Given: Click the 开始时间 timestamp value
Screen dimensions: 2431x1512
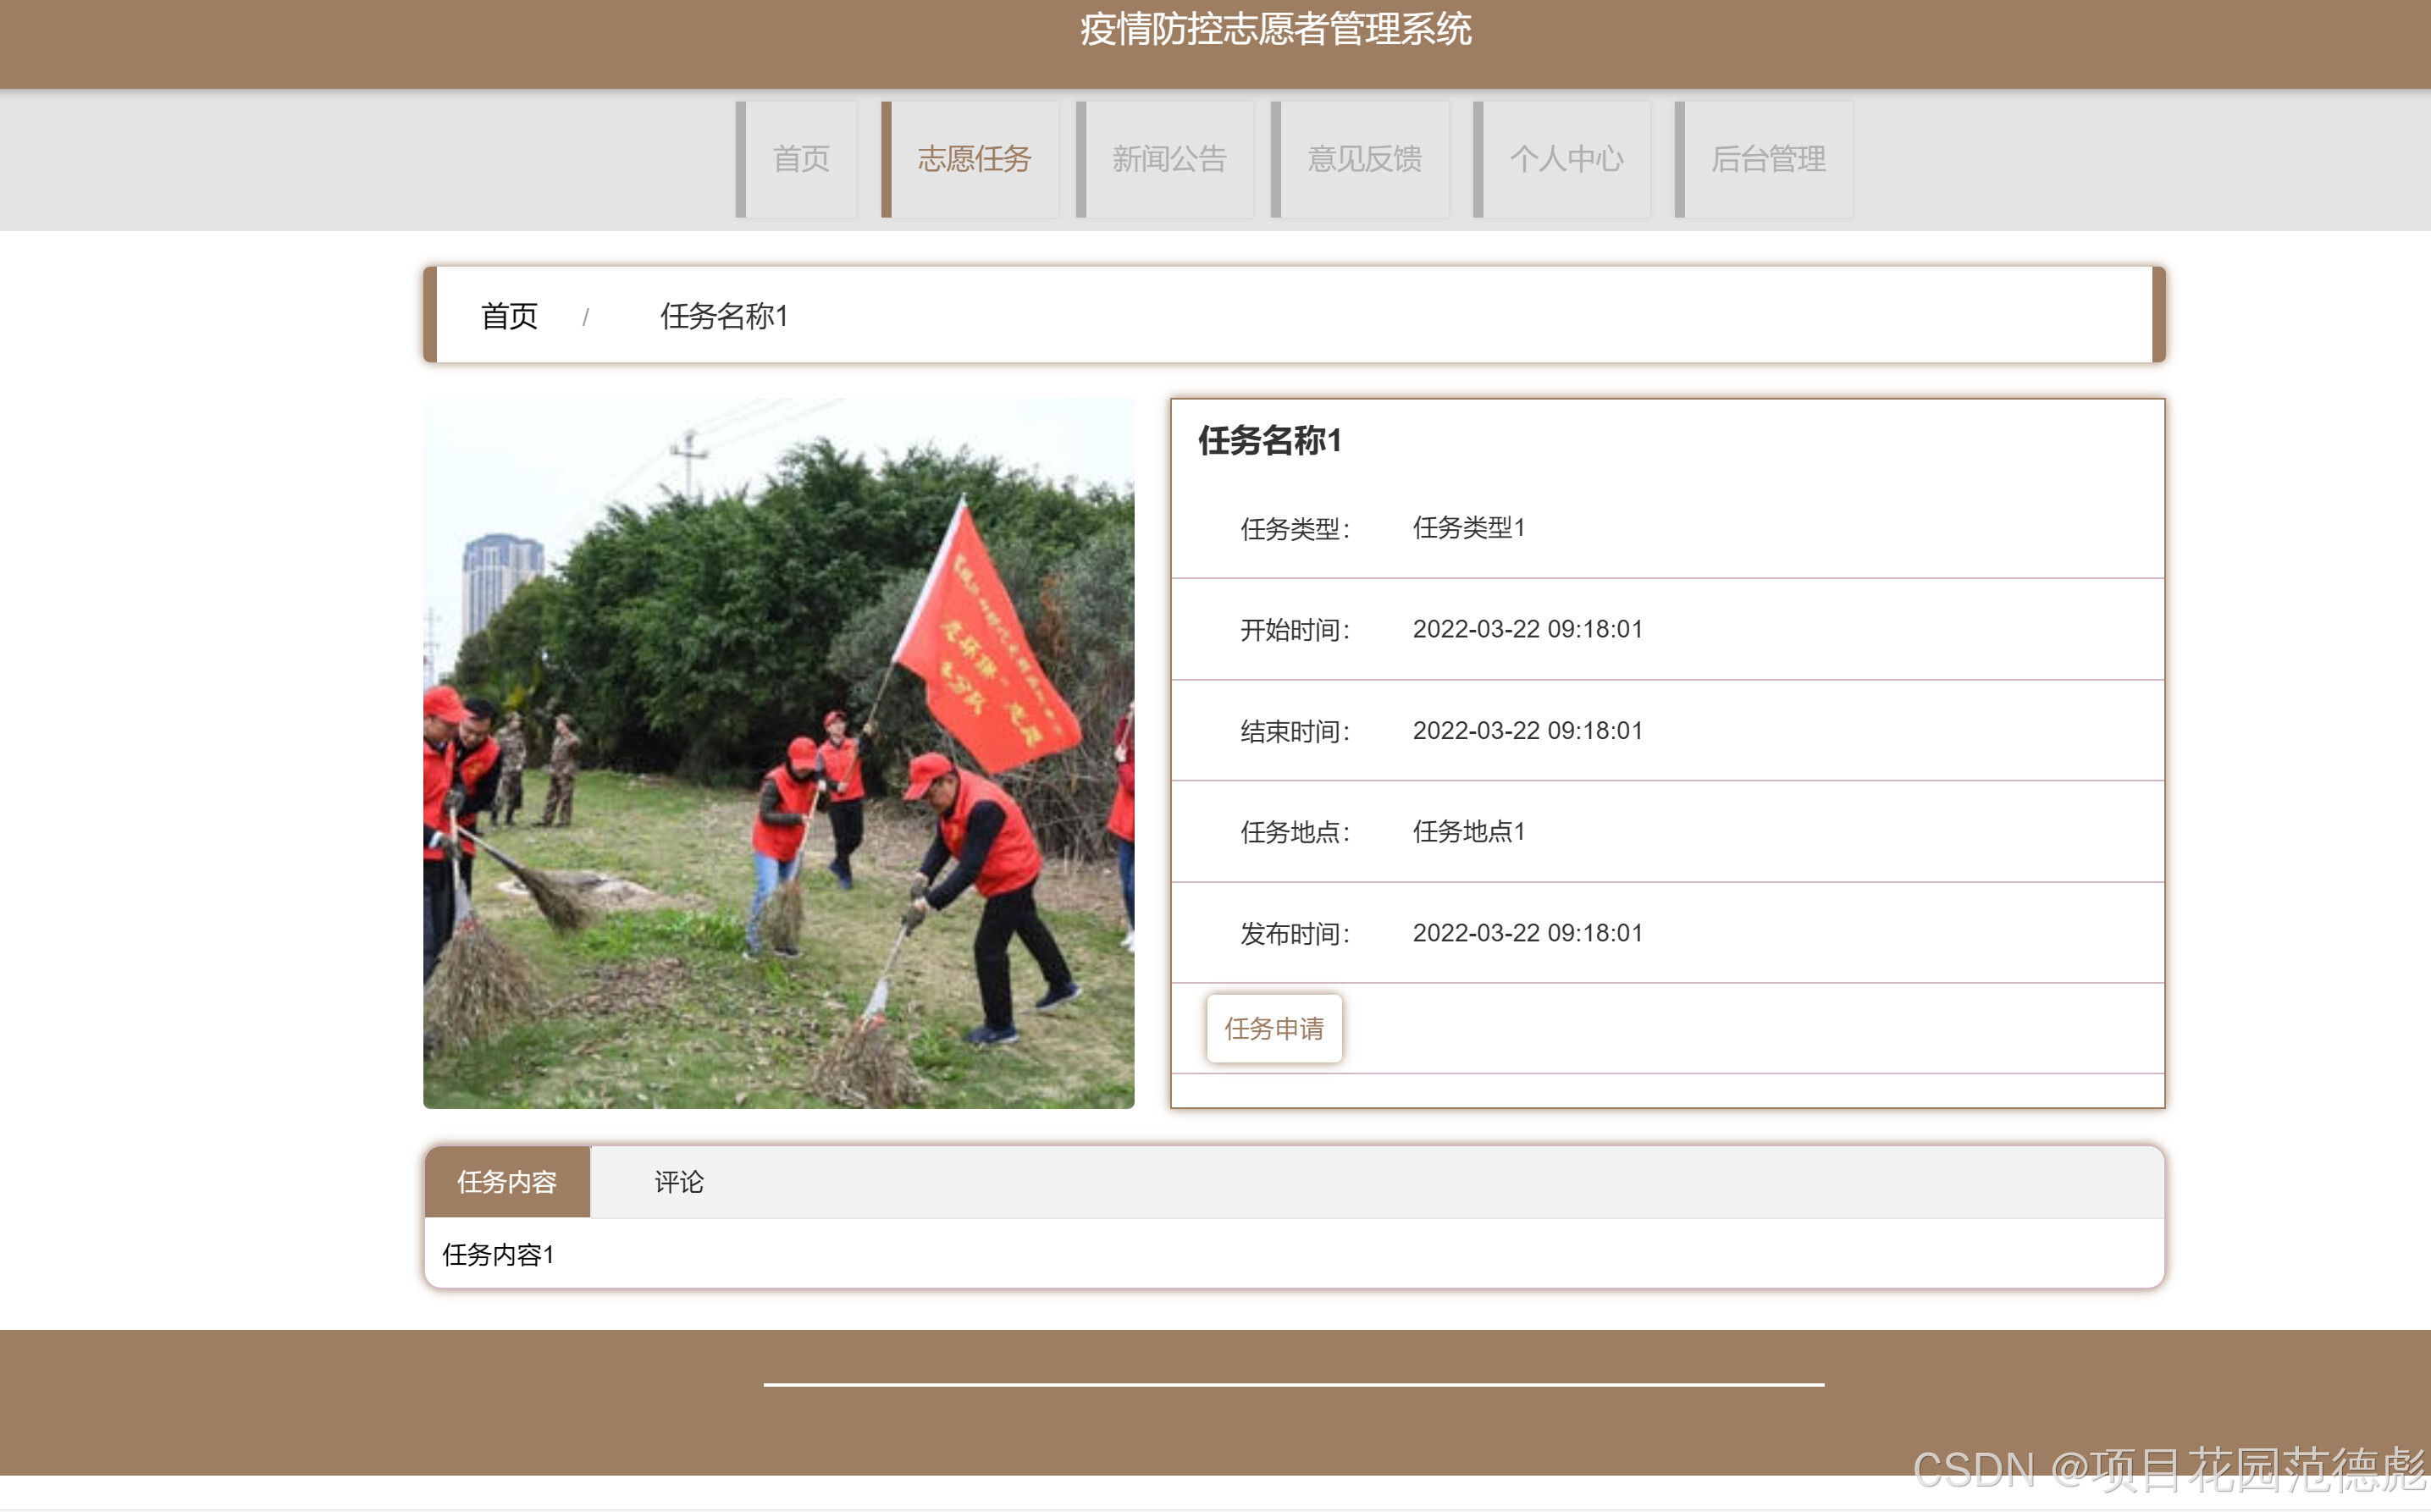Looking at the screenshot, I should pos(1528,629).
